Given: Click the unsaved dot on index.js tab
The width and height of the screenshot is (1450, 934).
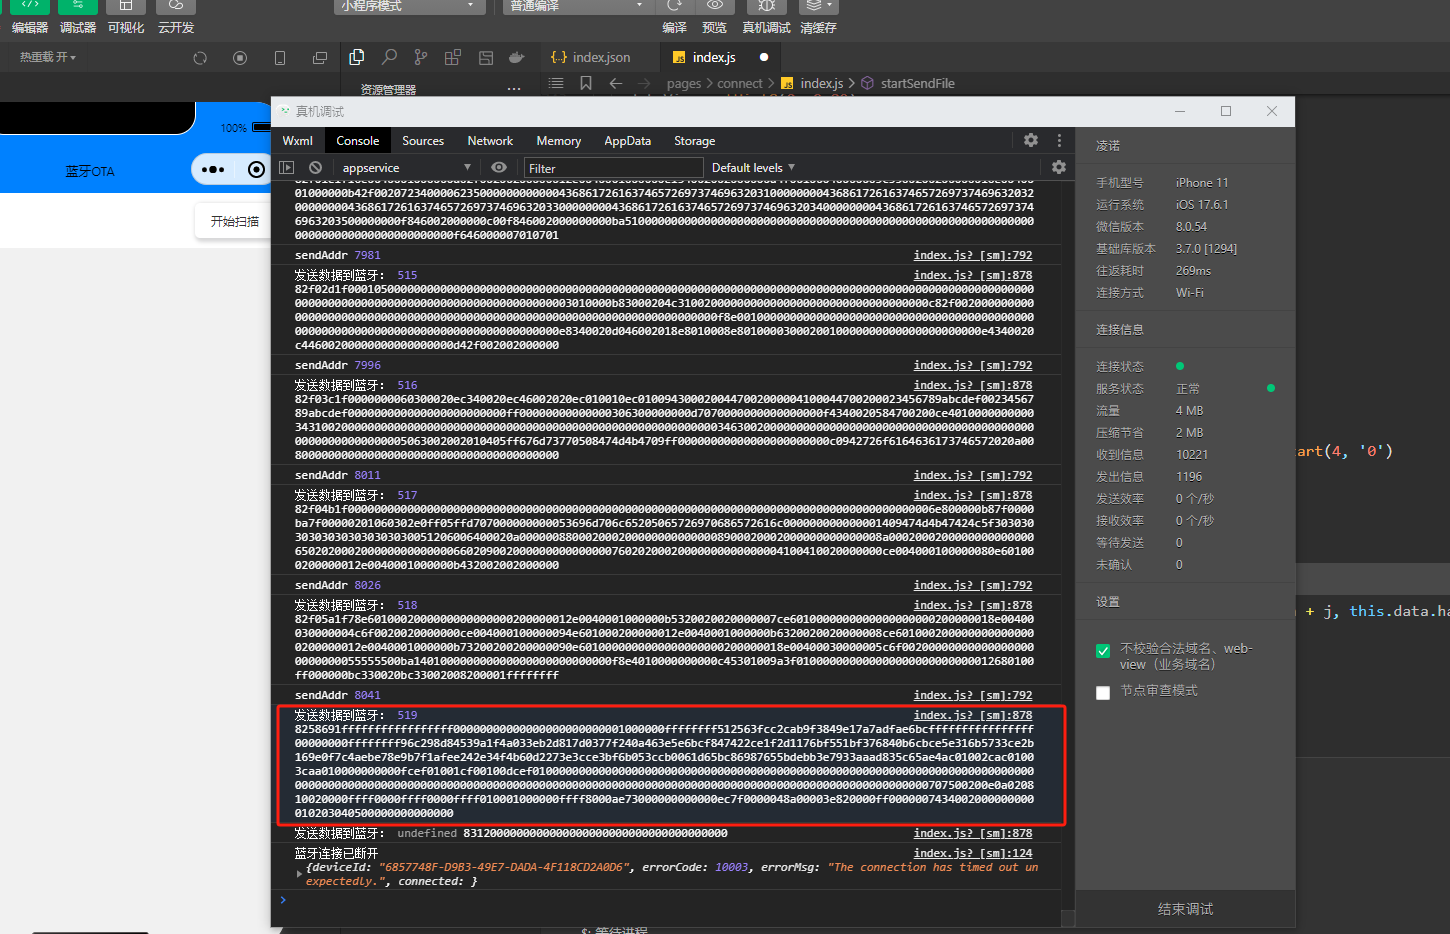Looking at the screenshot, I should 764,57.
